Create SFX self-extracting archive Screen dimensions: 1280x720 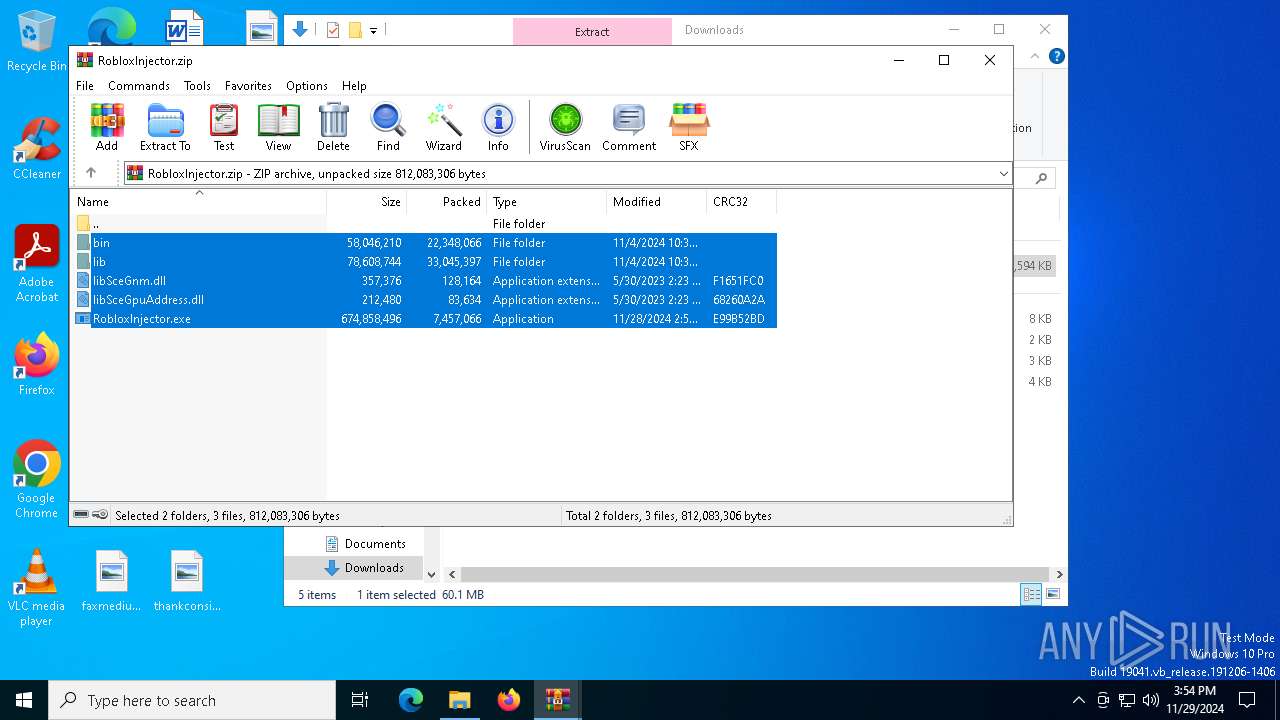[x=689, y=127]
